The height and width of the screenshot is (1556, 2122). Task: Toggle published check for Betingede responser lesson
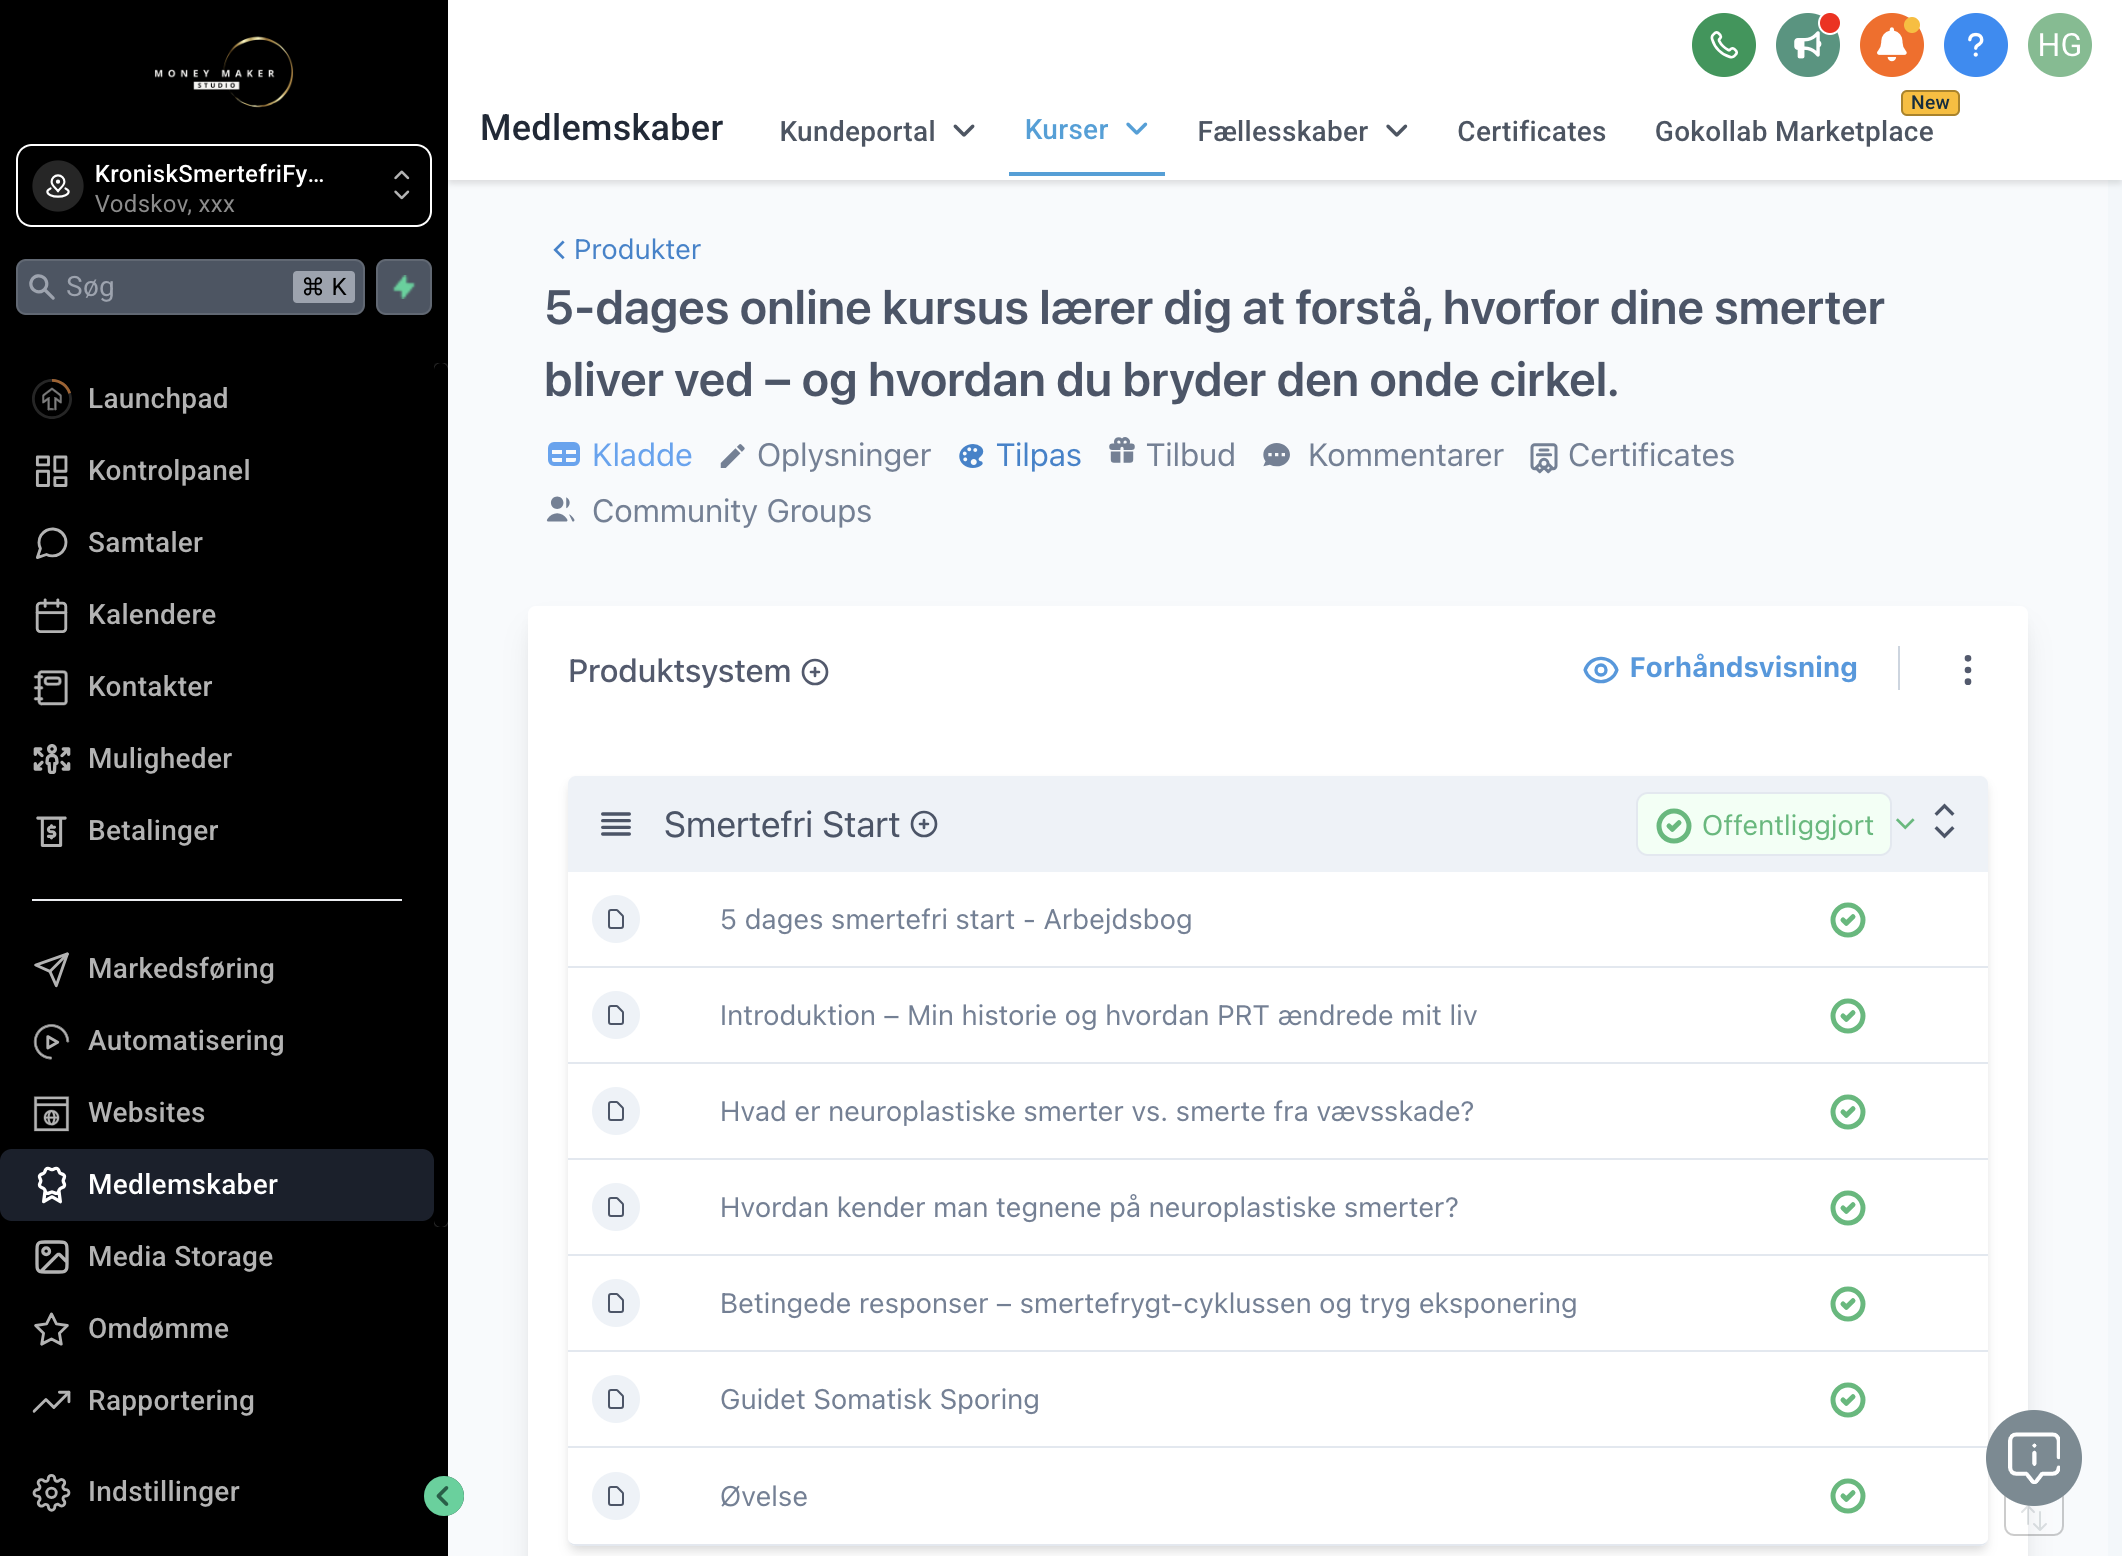1847,1304
